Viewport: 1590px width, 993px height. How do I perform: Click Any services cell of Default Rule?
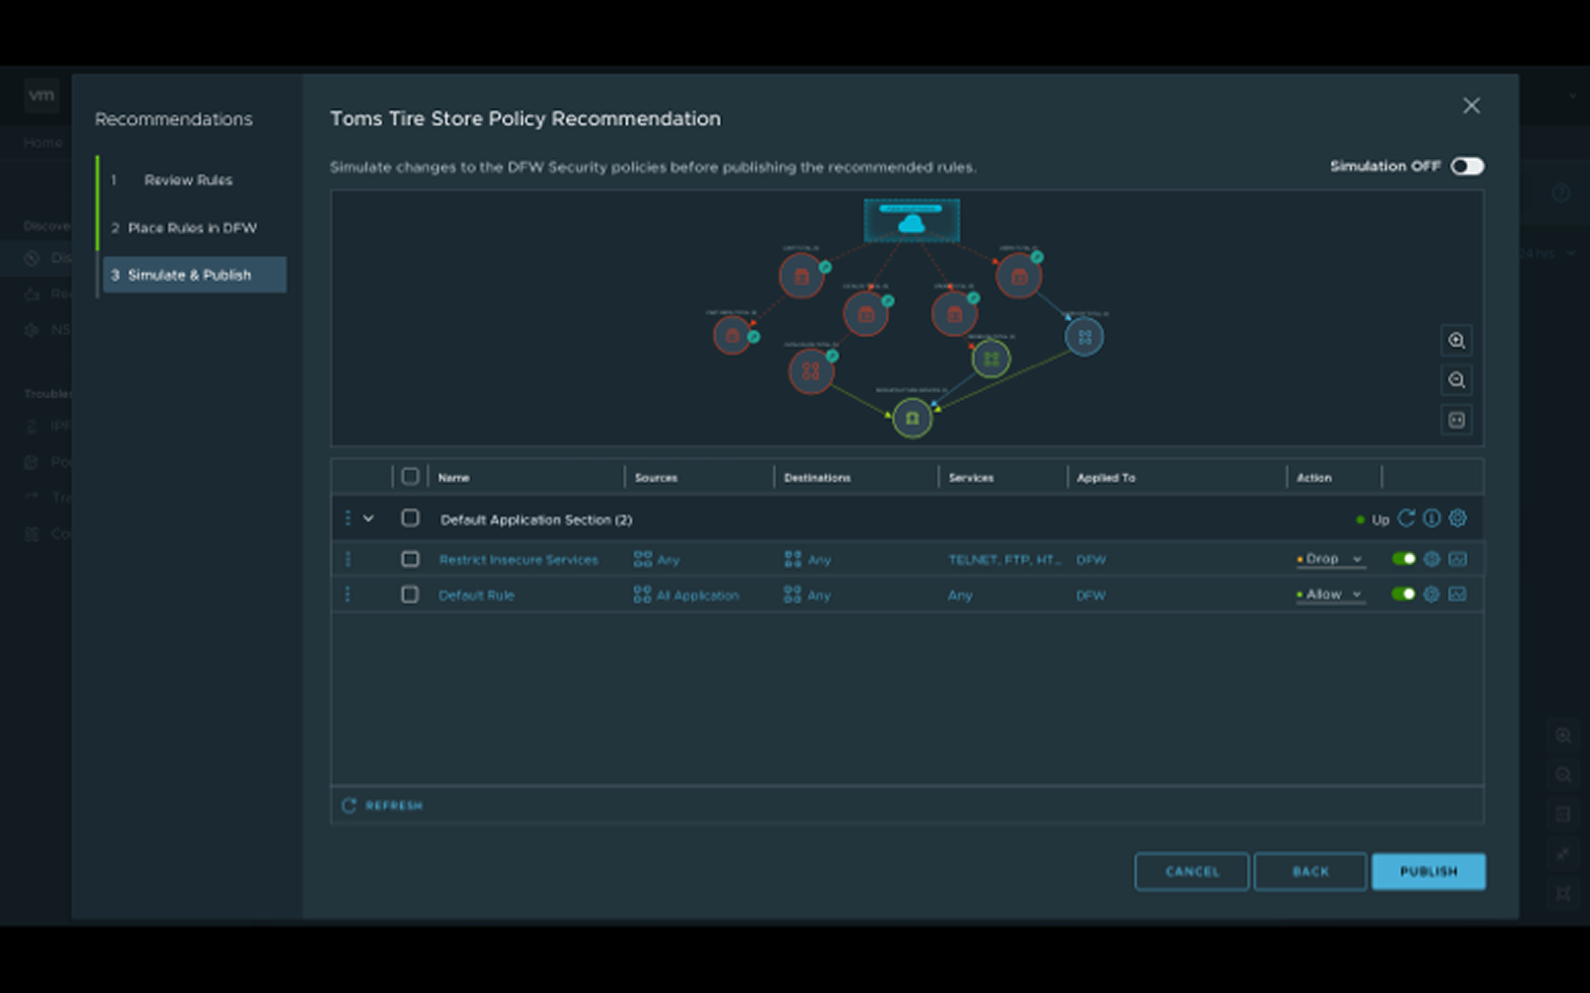[x=960, y=595]
